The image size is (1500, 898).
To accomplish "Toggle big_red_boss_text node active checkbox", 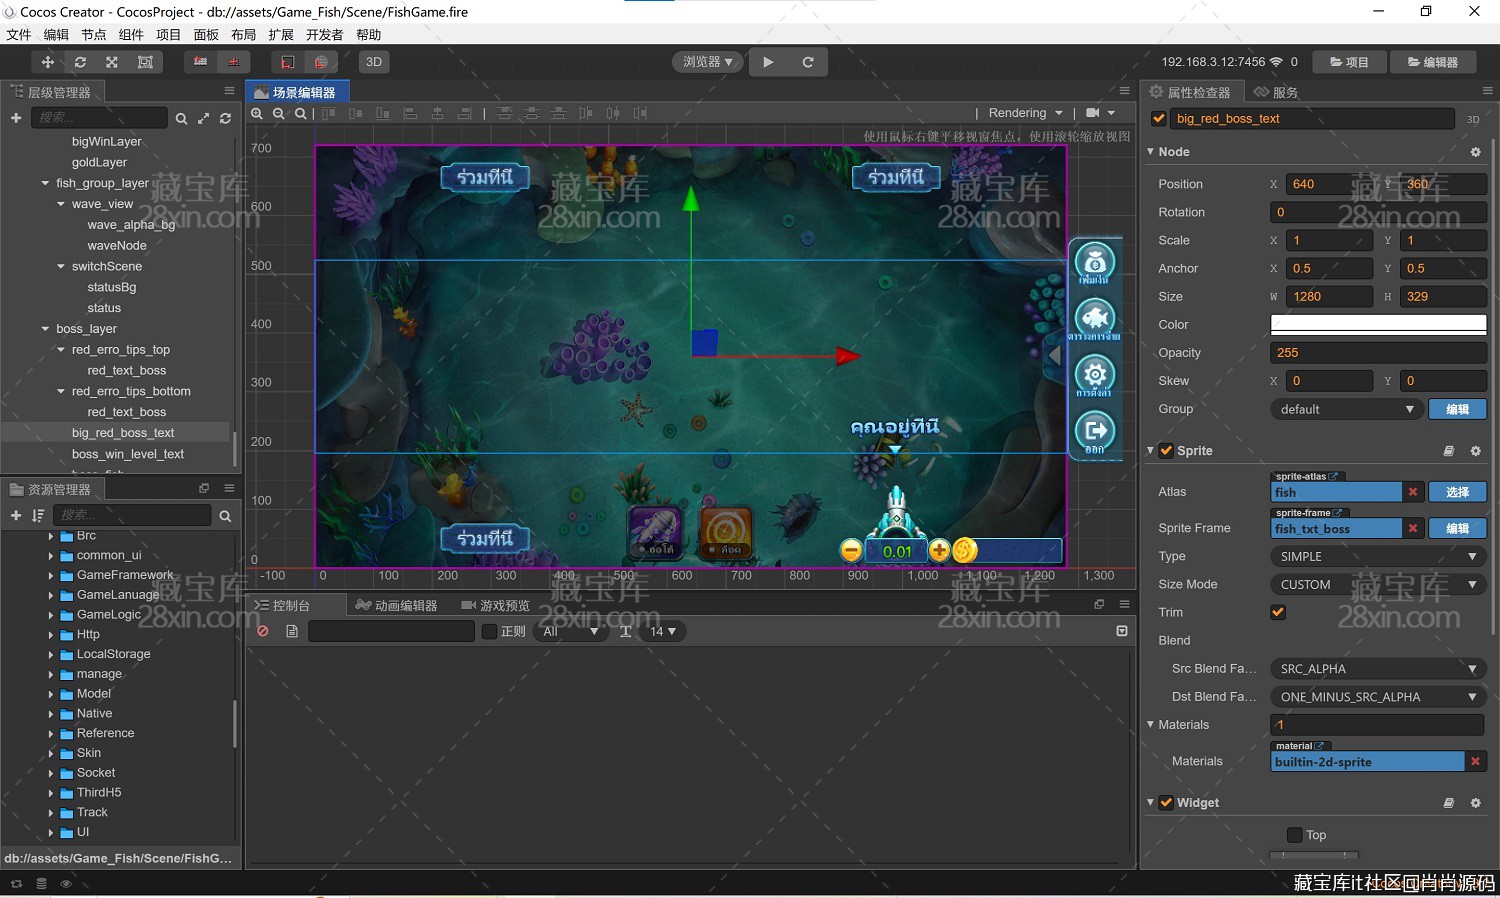I will (x=1159, y=119).
